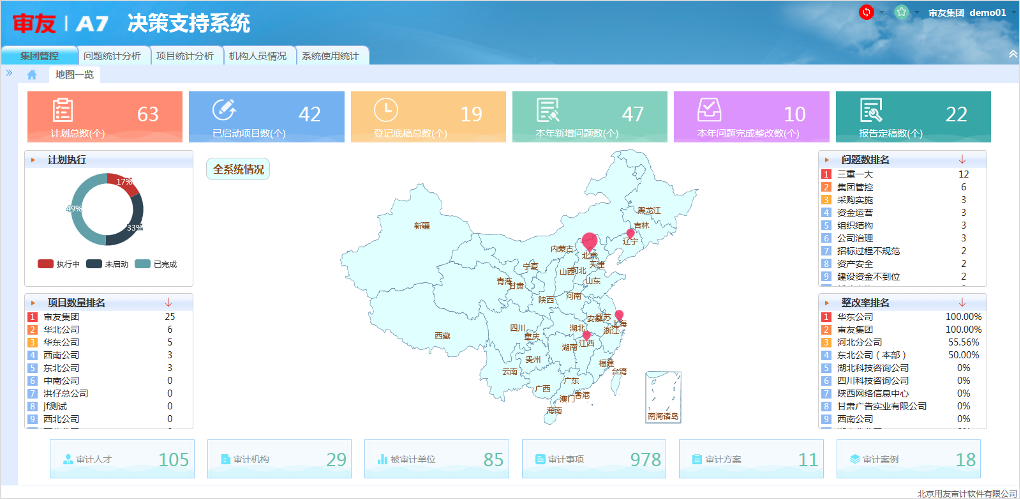This screenshot has height=499, width=1020.
Task: Click the sort arrow in the 问题数排名 header
Action: (x=961, y=159)
